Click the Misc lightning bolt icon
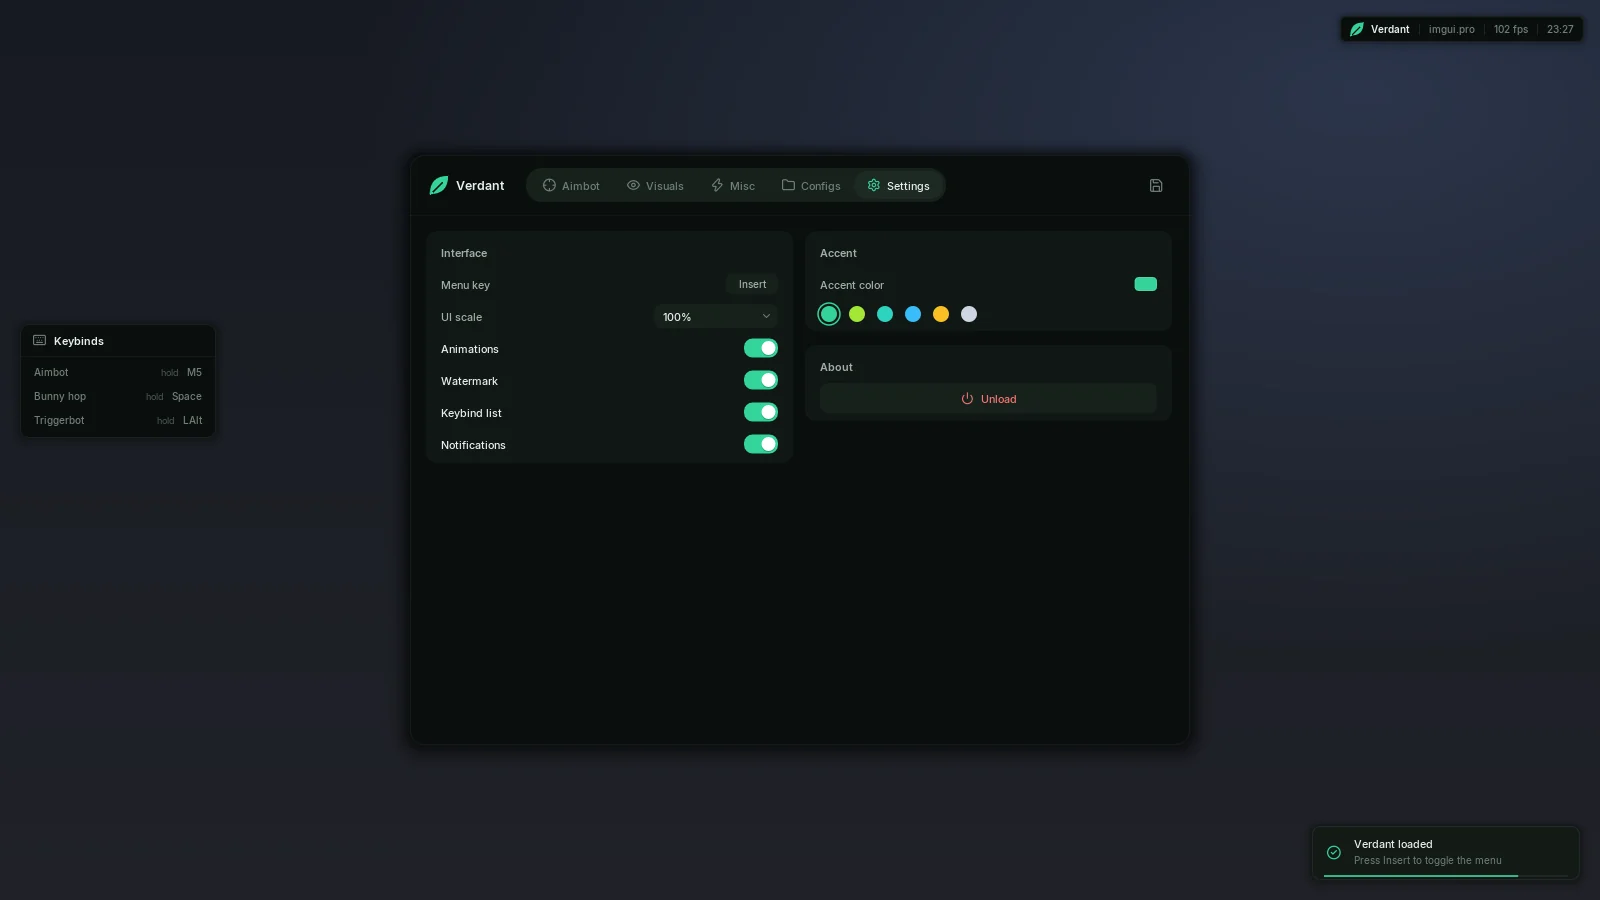1600x900 pixels. pos(717,186)
